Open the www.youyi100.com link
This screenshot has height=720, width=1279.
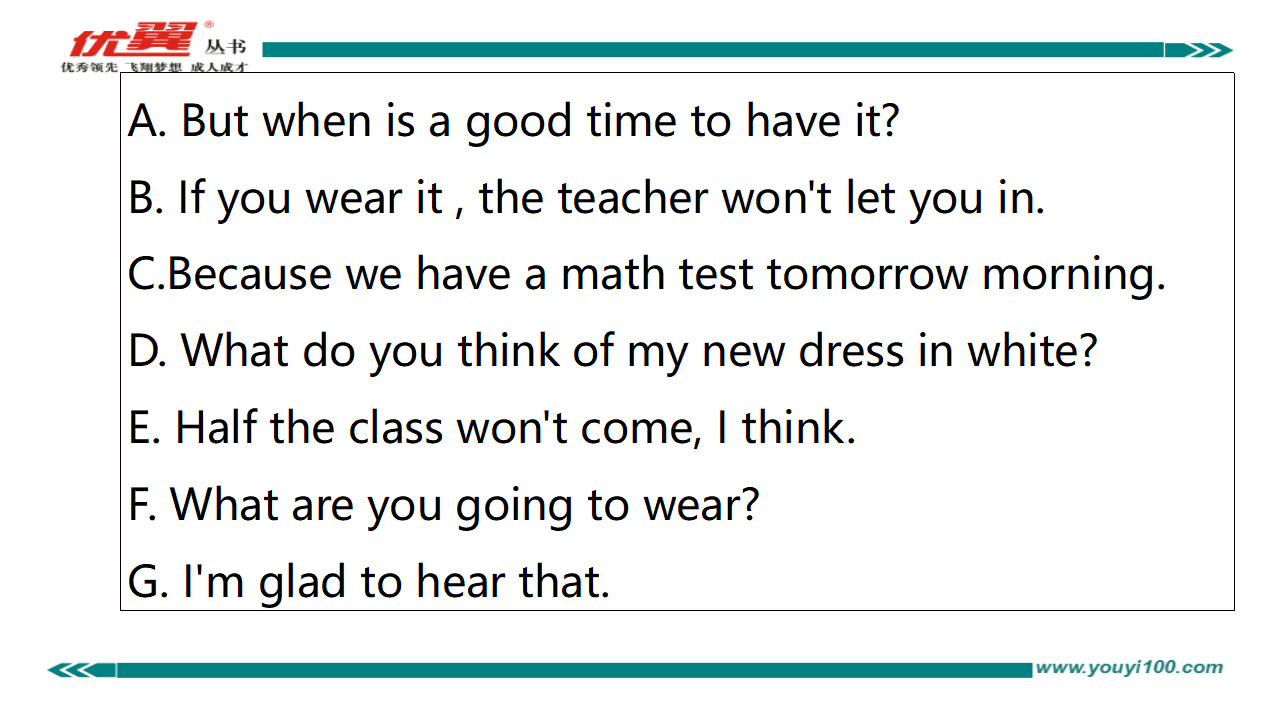point(1129,668)
